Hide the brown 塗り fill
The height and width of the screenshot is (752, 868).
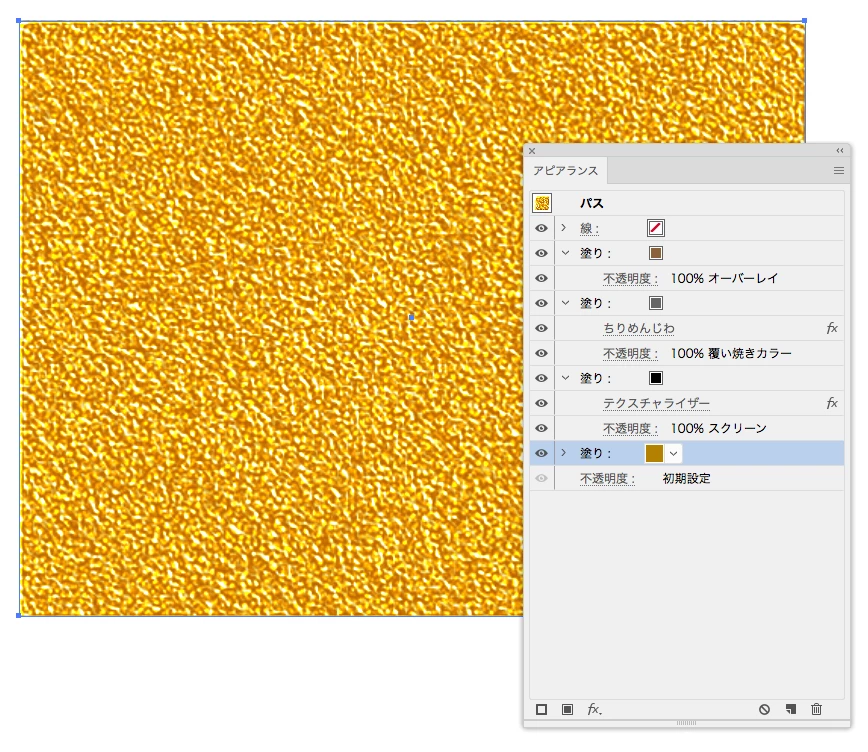(x=541, y=253)
